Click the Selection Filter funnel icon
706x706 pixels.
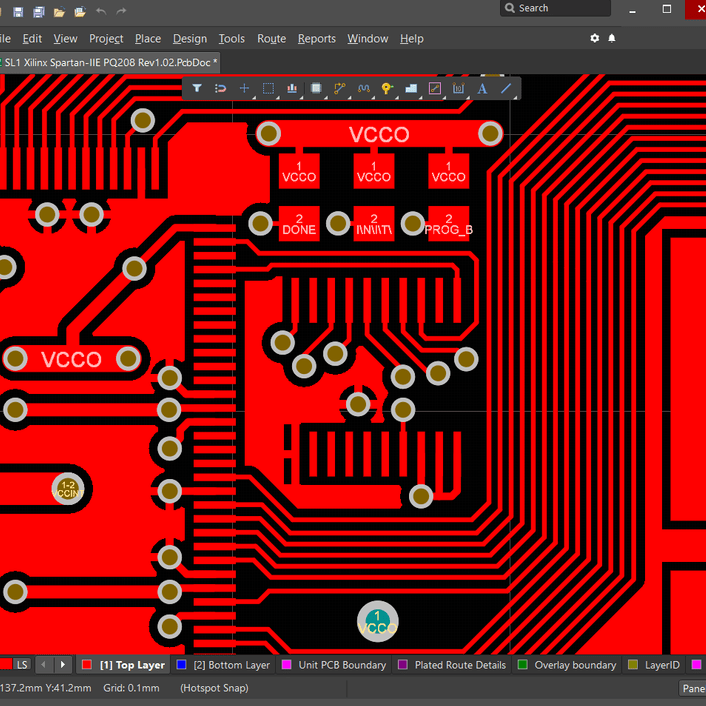[x=197, y=88]
